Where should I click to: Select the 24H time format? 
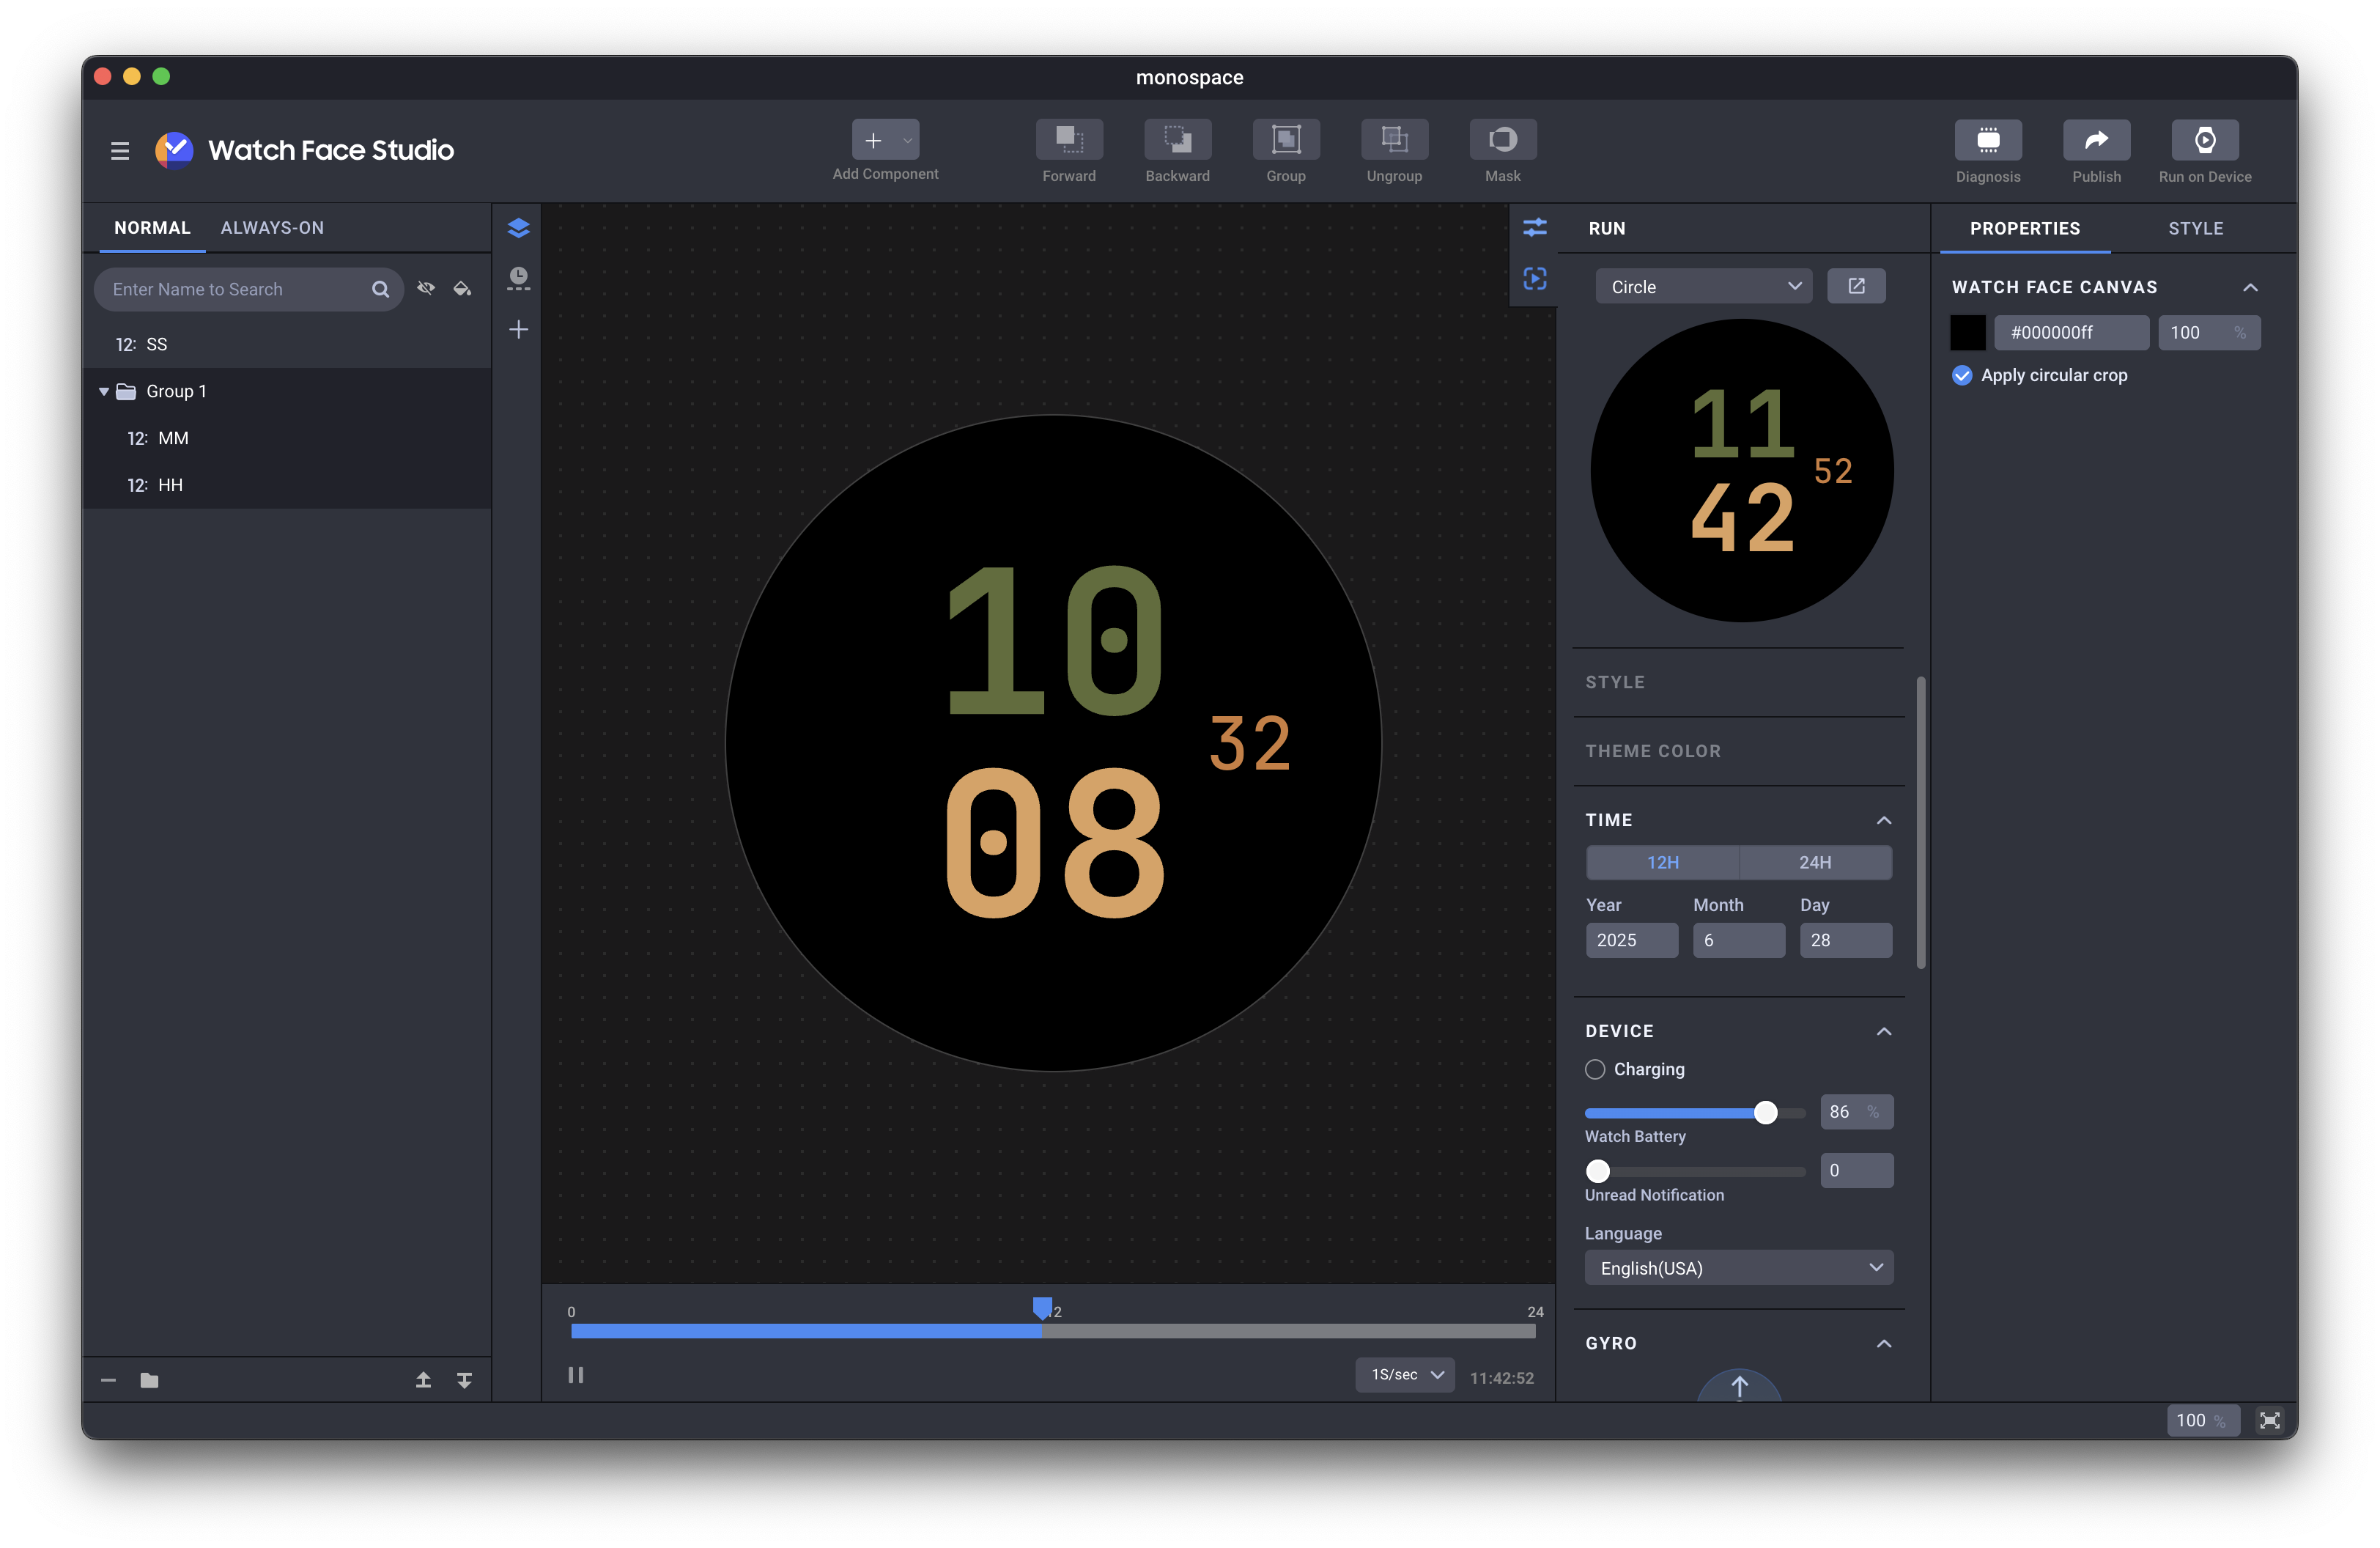[x=1814, y=862]
